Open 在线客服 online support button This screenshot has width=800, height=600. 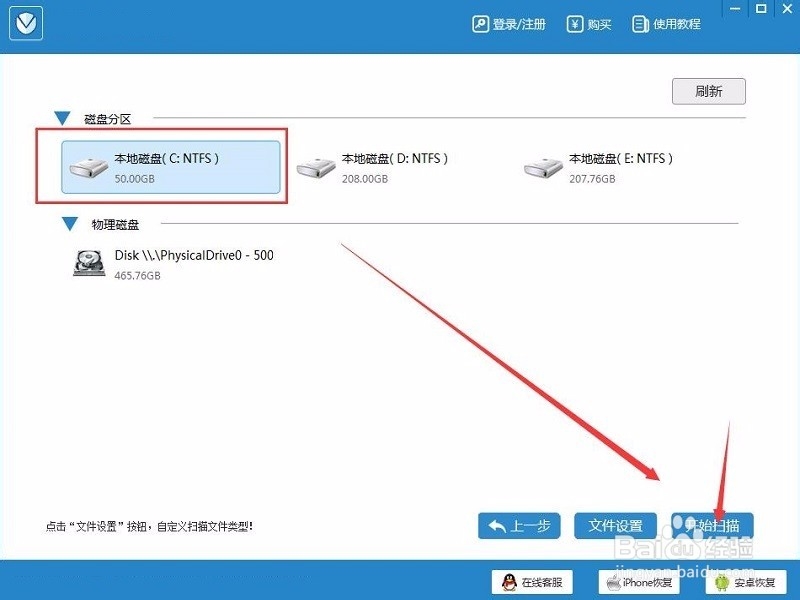532,582
